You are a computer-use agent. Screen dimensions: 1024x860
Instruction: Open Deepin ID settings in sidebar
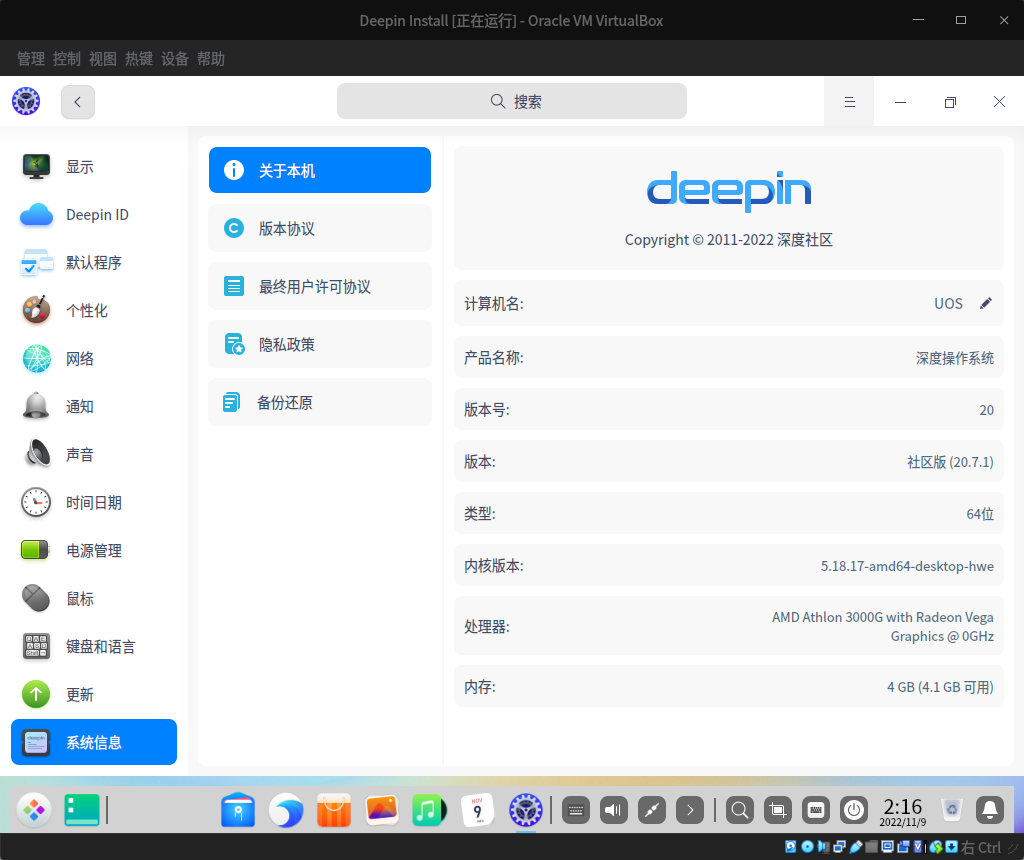click(x=94, y=215)
